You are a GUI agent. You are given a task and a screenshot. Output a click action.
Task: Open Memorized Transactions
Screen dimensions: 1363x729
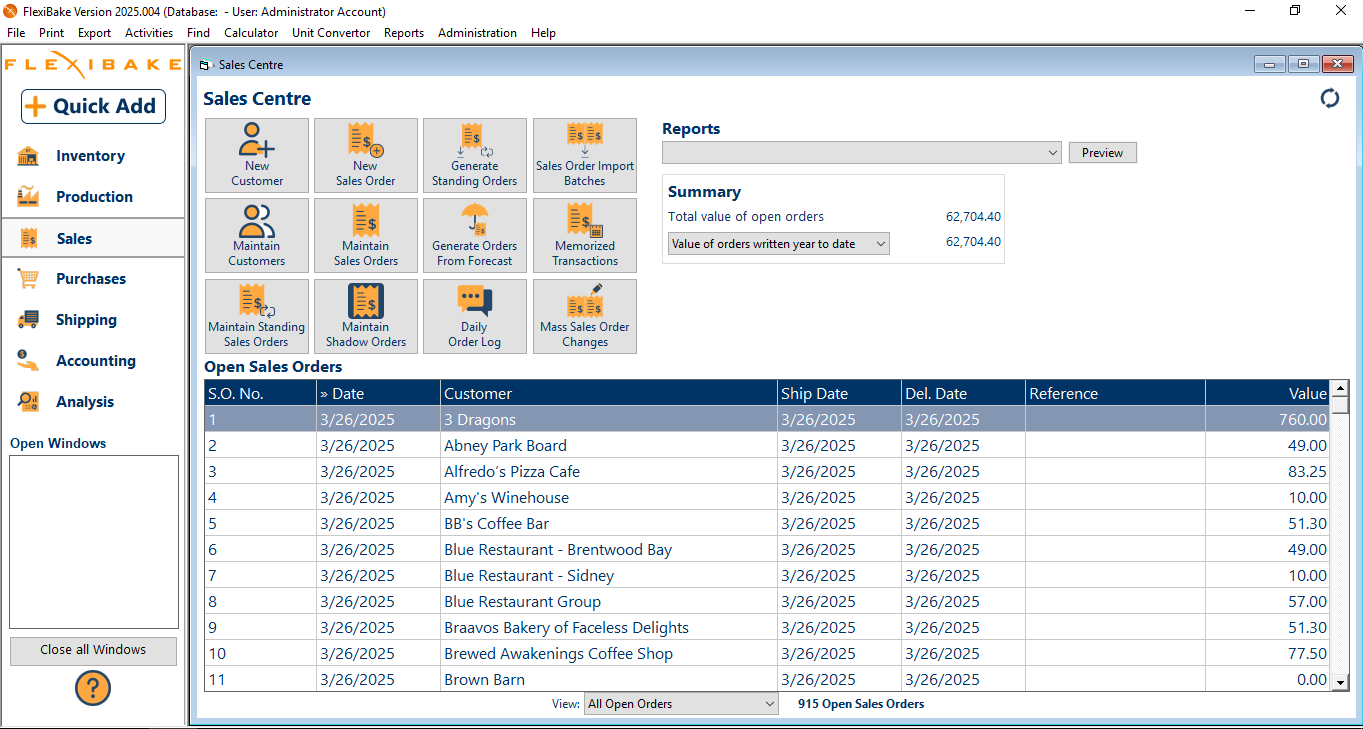coord(585,235)
